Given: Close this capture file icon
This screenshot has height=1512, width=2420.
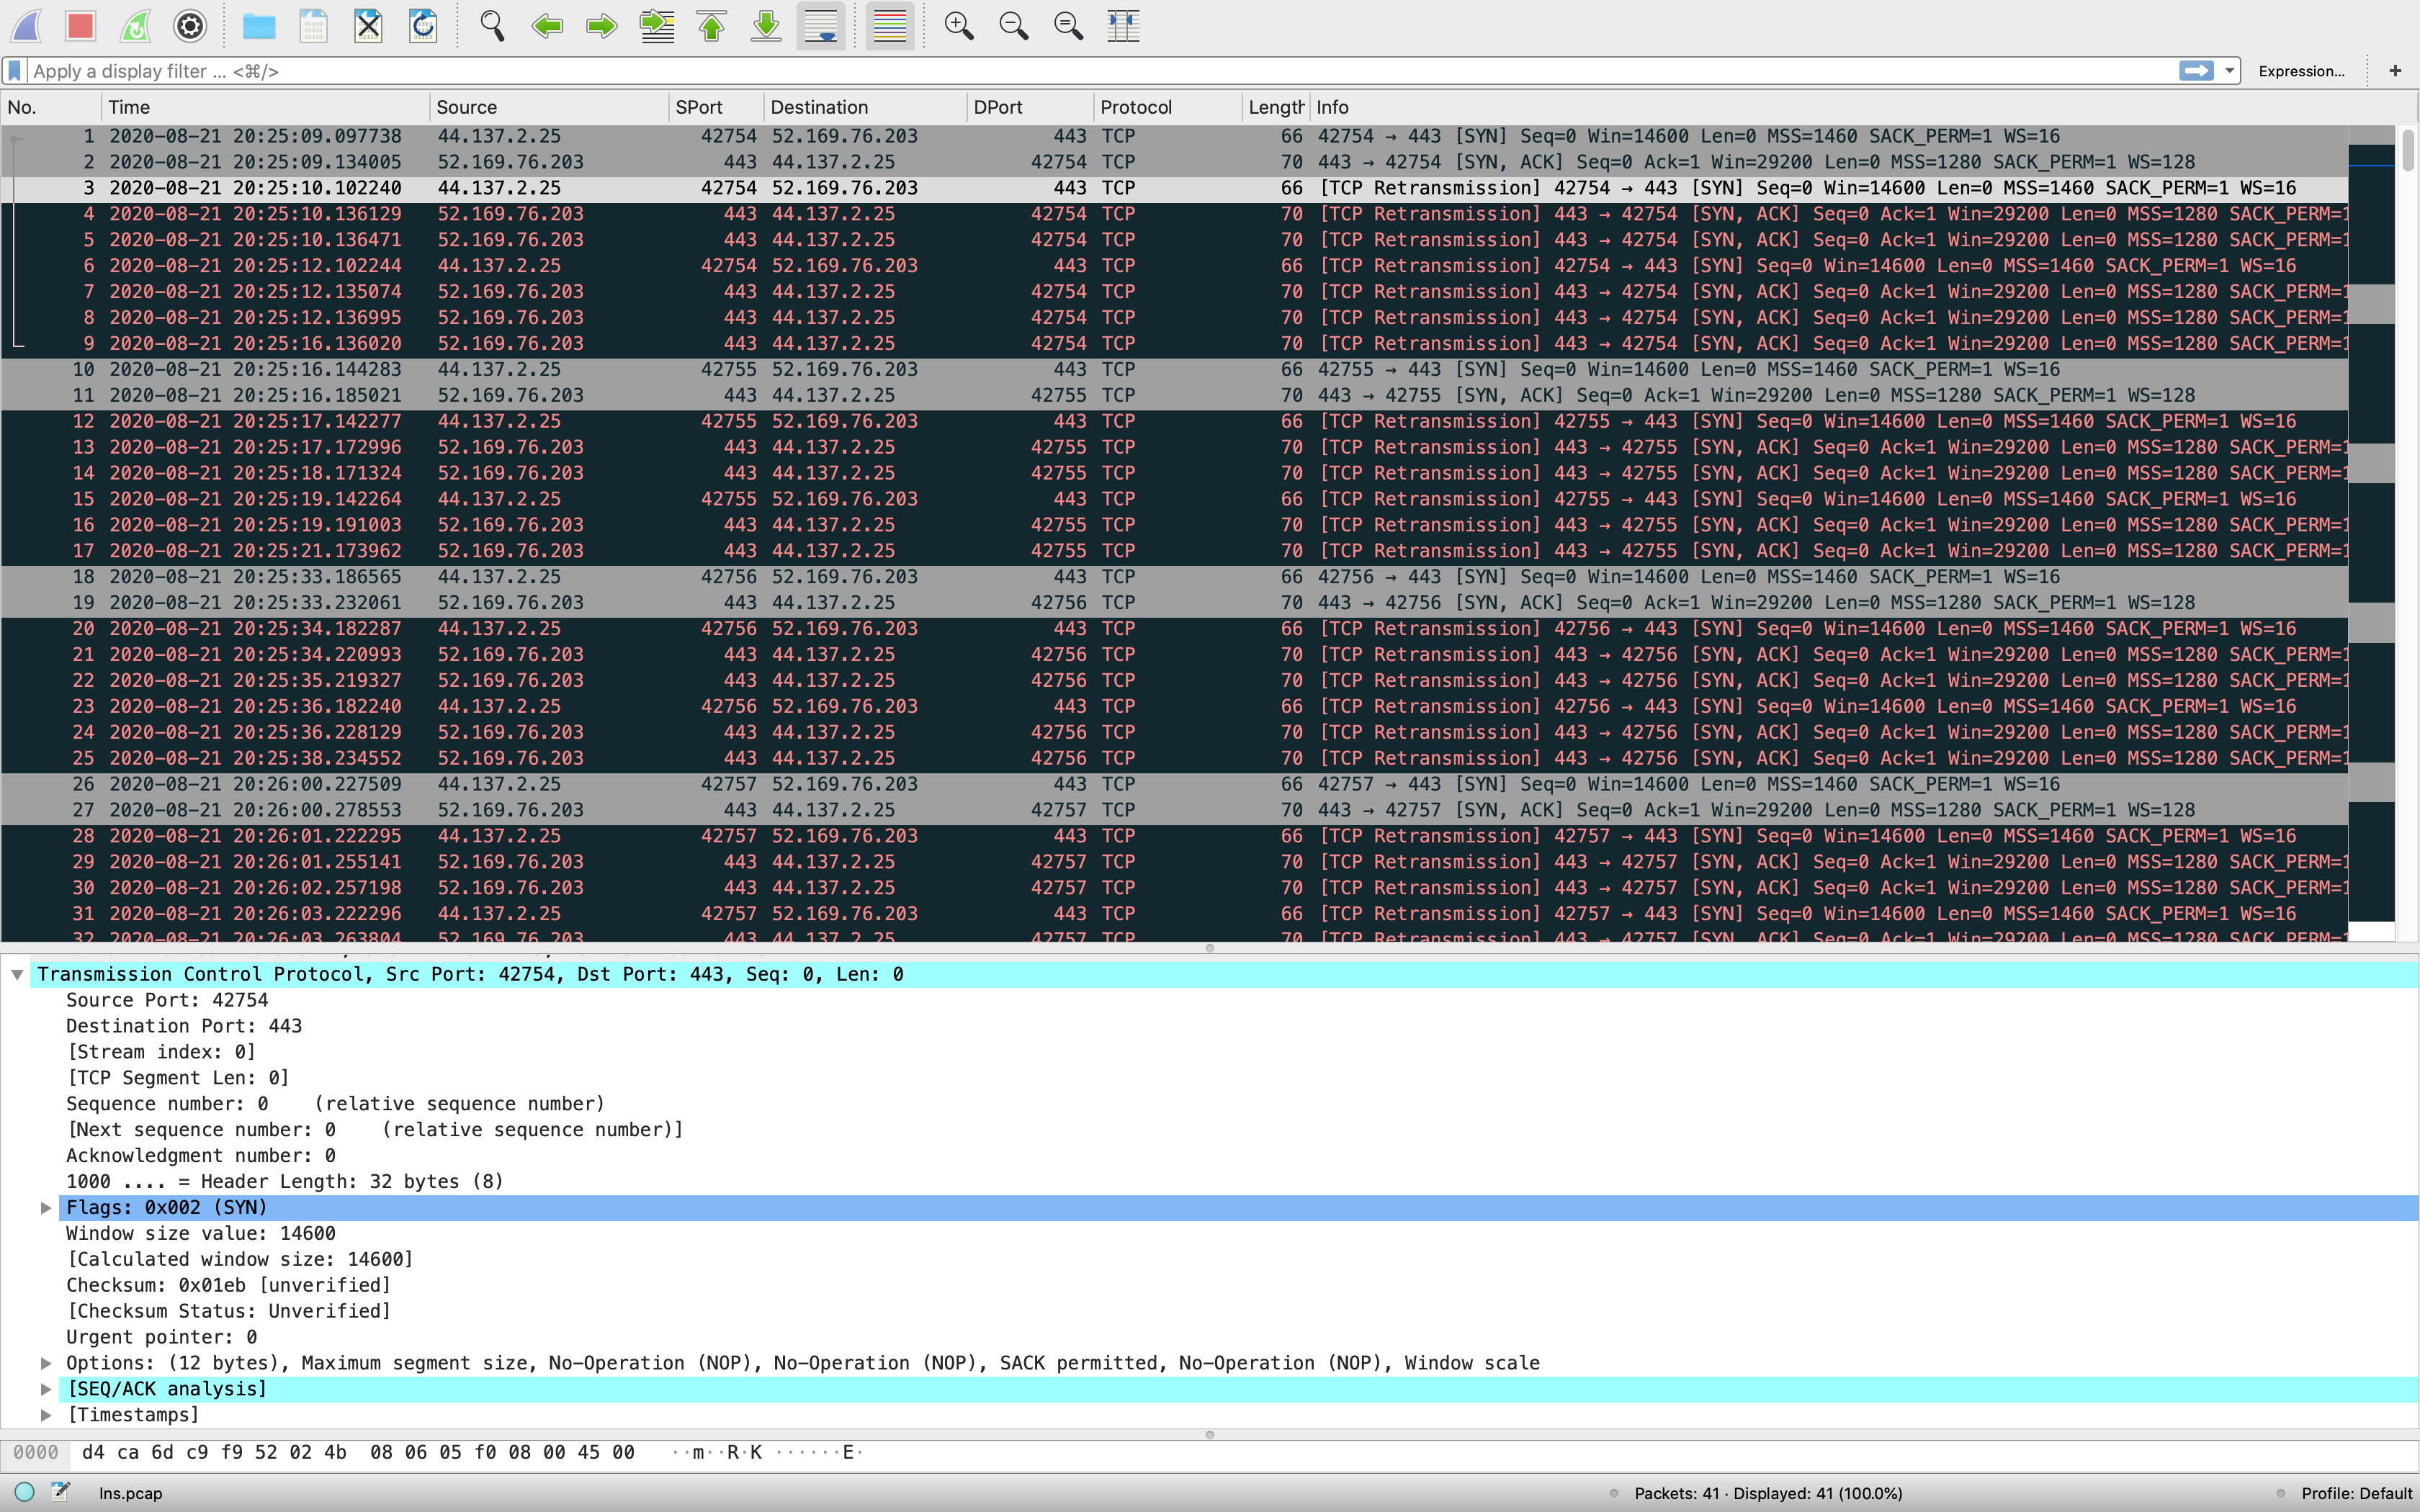Looking at the screenshot, I should pos(368,26).
